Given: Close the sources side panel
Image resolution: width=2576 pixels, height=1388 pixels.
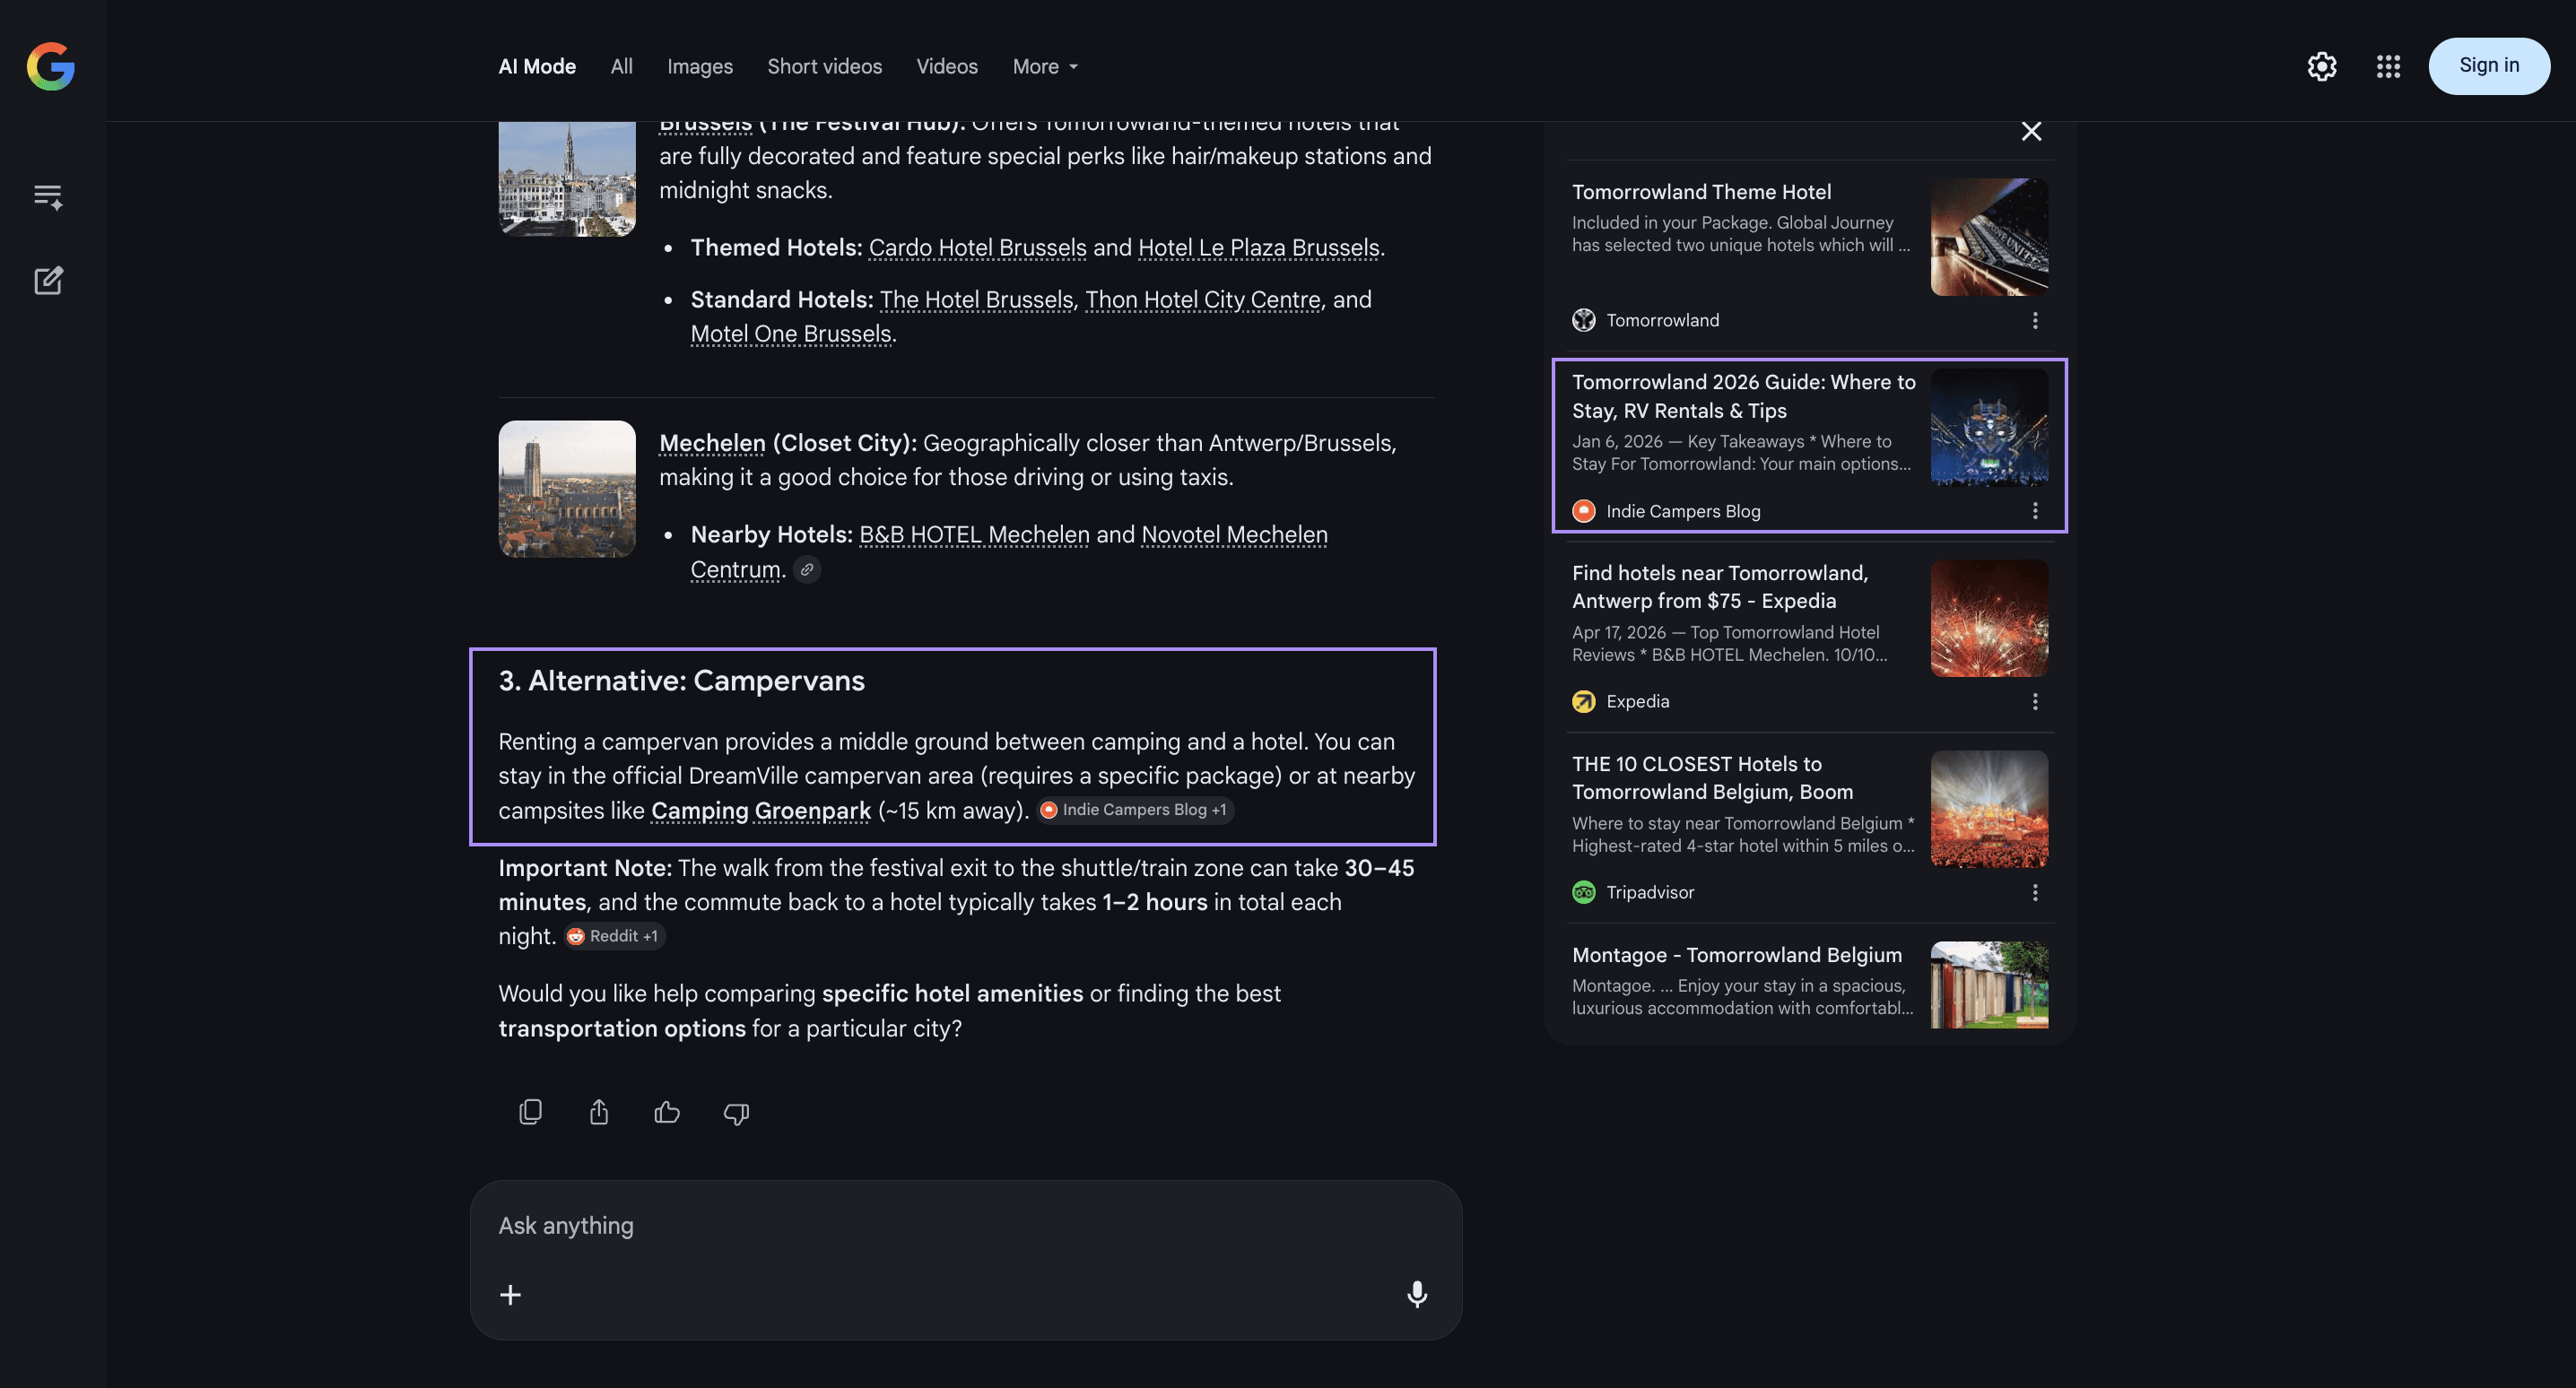Looking at the screenshot, I should point(2031,131).
